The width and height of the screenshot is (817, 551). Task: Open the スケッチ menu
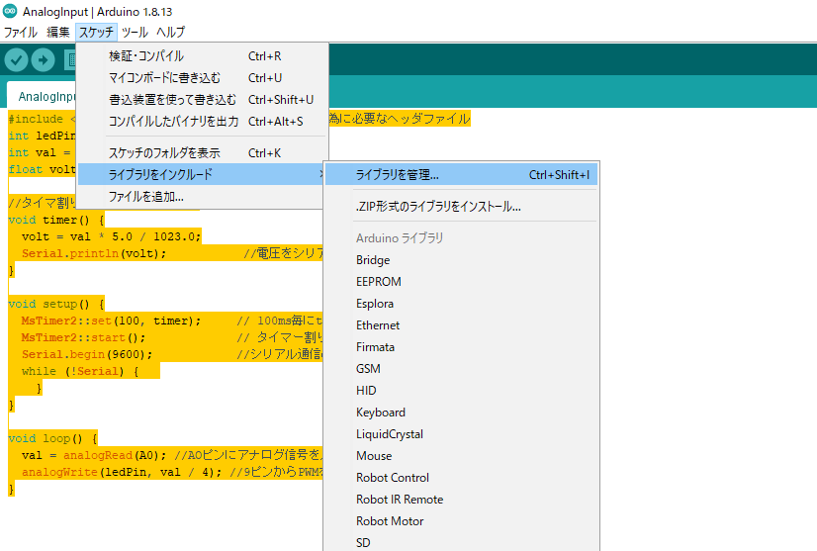96,32
